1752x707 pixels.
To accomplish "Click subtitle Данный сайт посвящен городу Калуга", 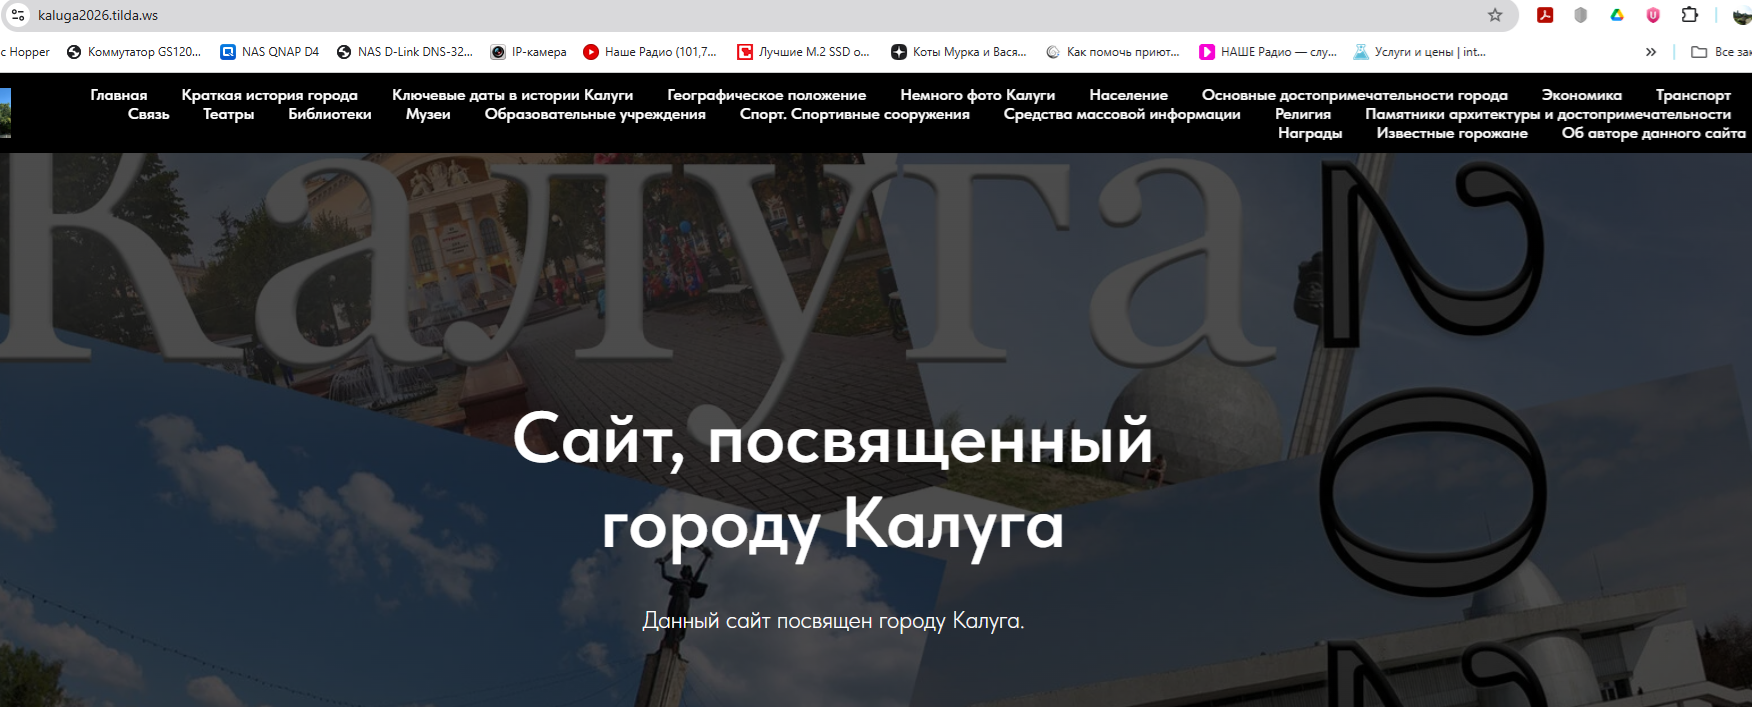I will (833, 621).
